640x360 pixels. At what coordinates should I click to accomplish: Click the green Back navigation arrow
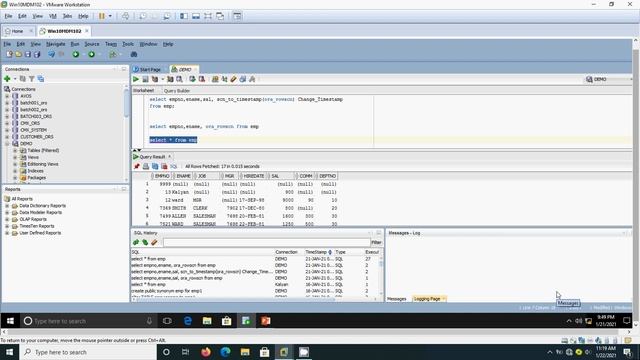tap(76, 54)
